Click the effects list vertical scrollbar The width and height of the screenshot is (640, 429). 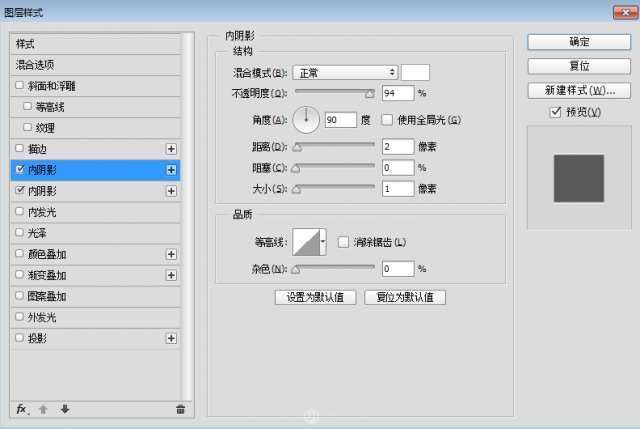click(x=188, y=216)
